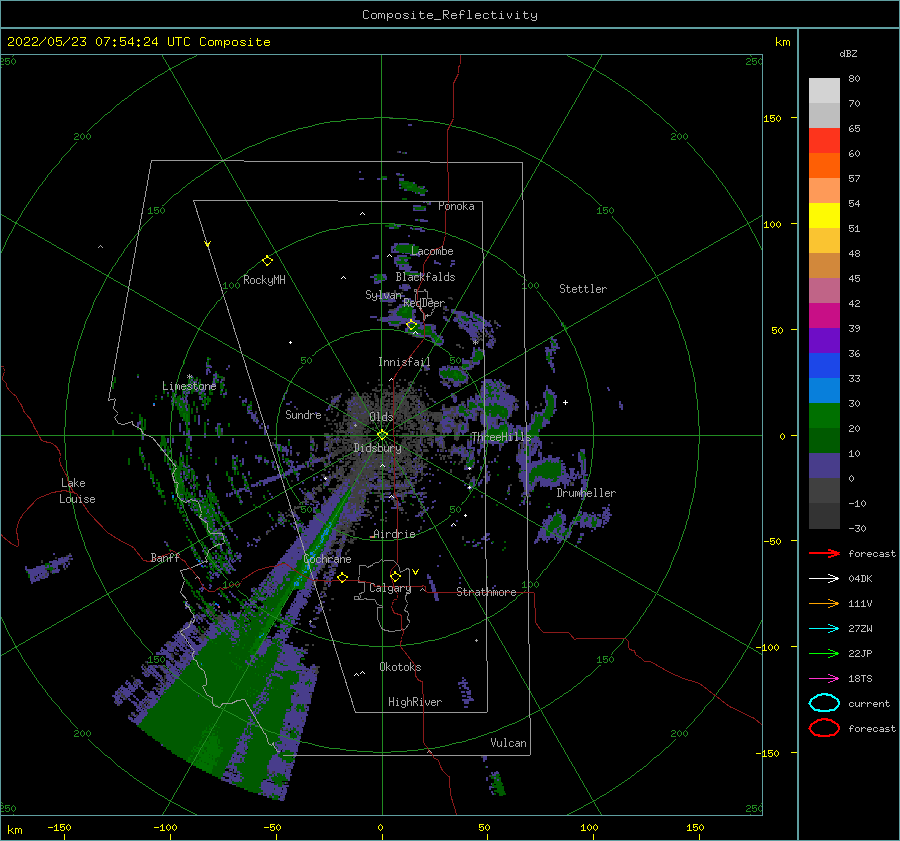Viewport: 900px width, 841px height.
Task: Click the blue 33 dBZ color swatch
Action: (x=824, y=366)
